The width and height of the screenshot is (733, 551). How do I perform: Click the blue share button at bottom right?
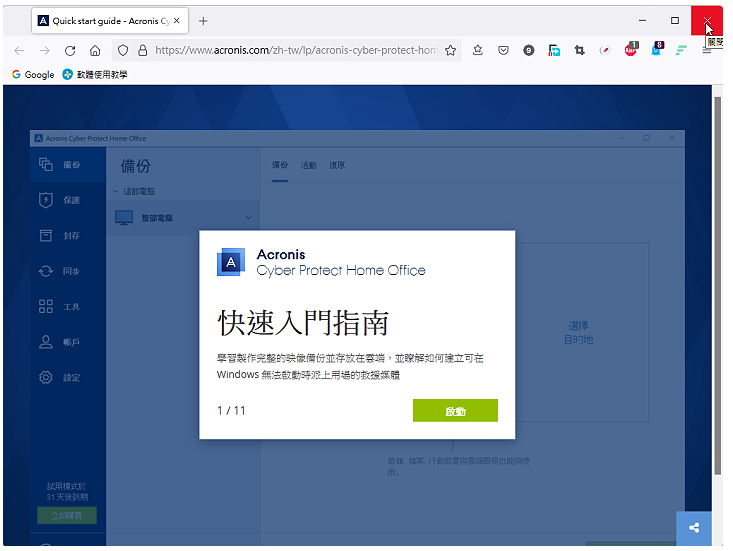(694, 528)
